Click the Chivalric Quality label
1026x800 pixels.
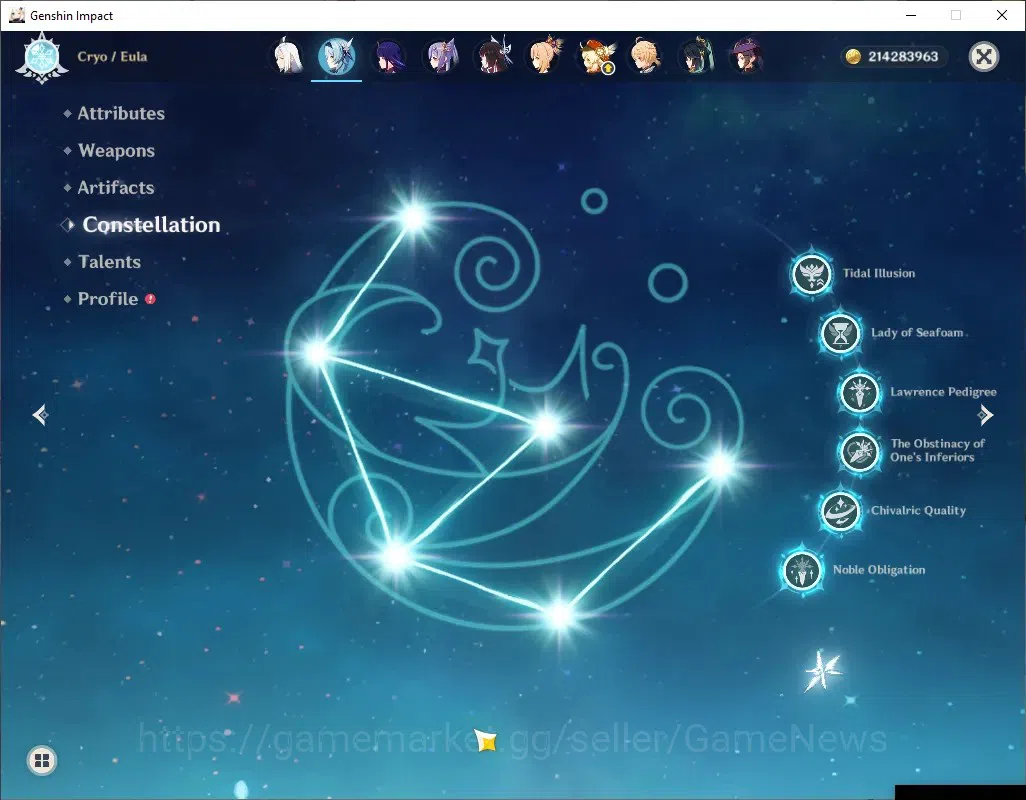pos(918,510)
